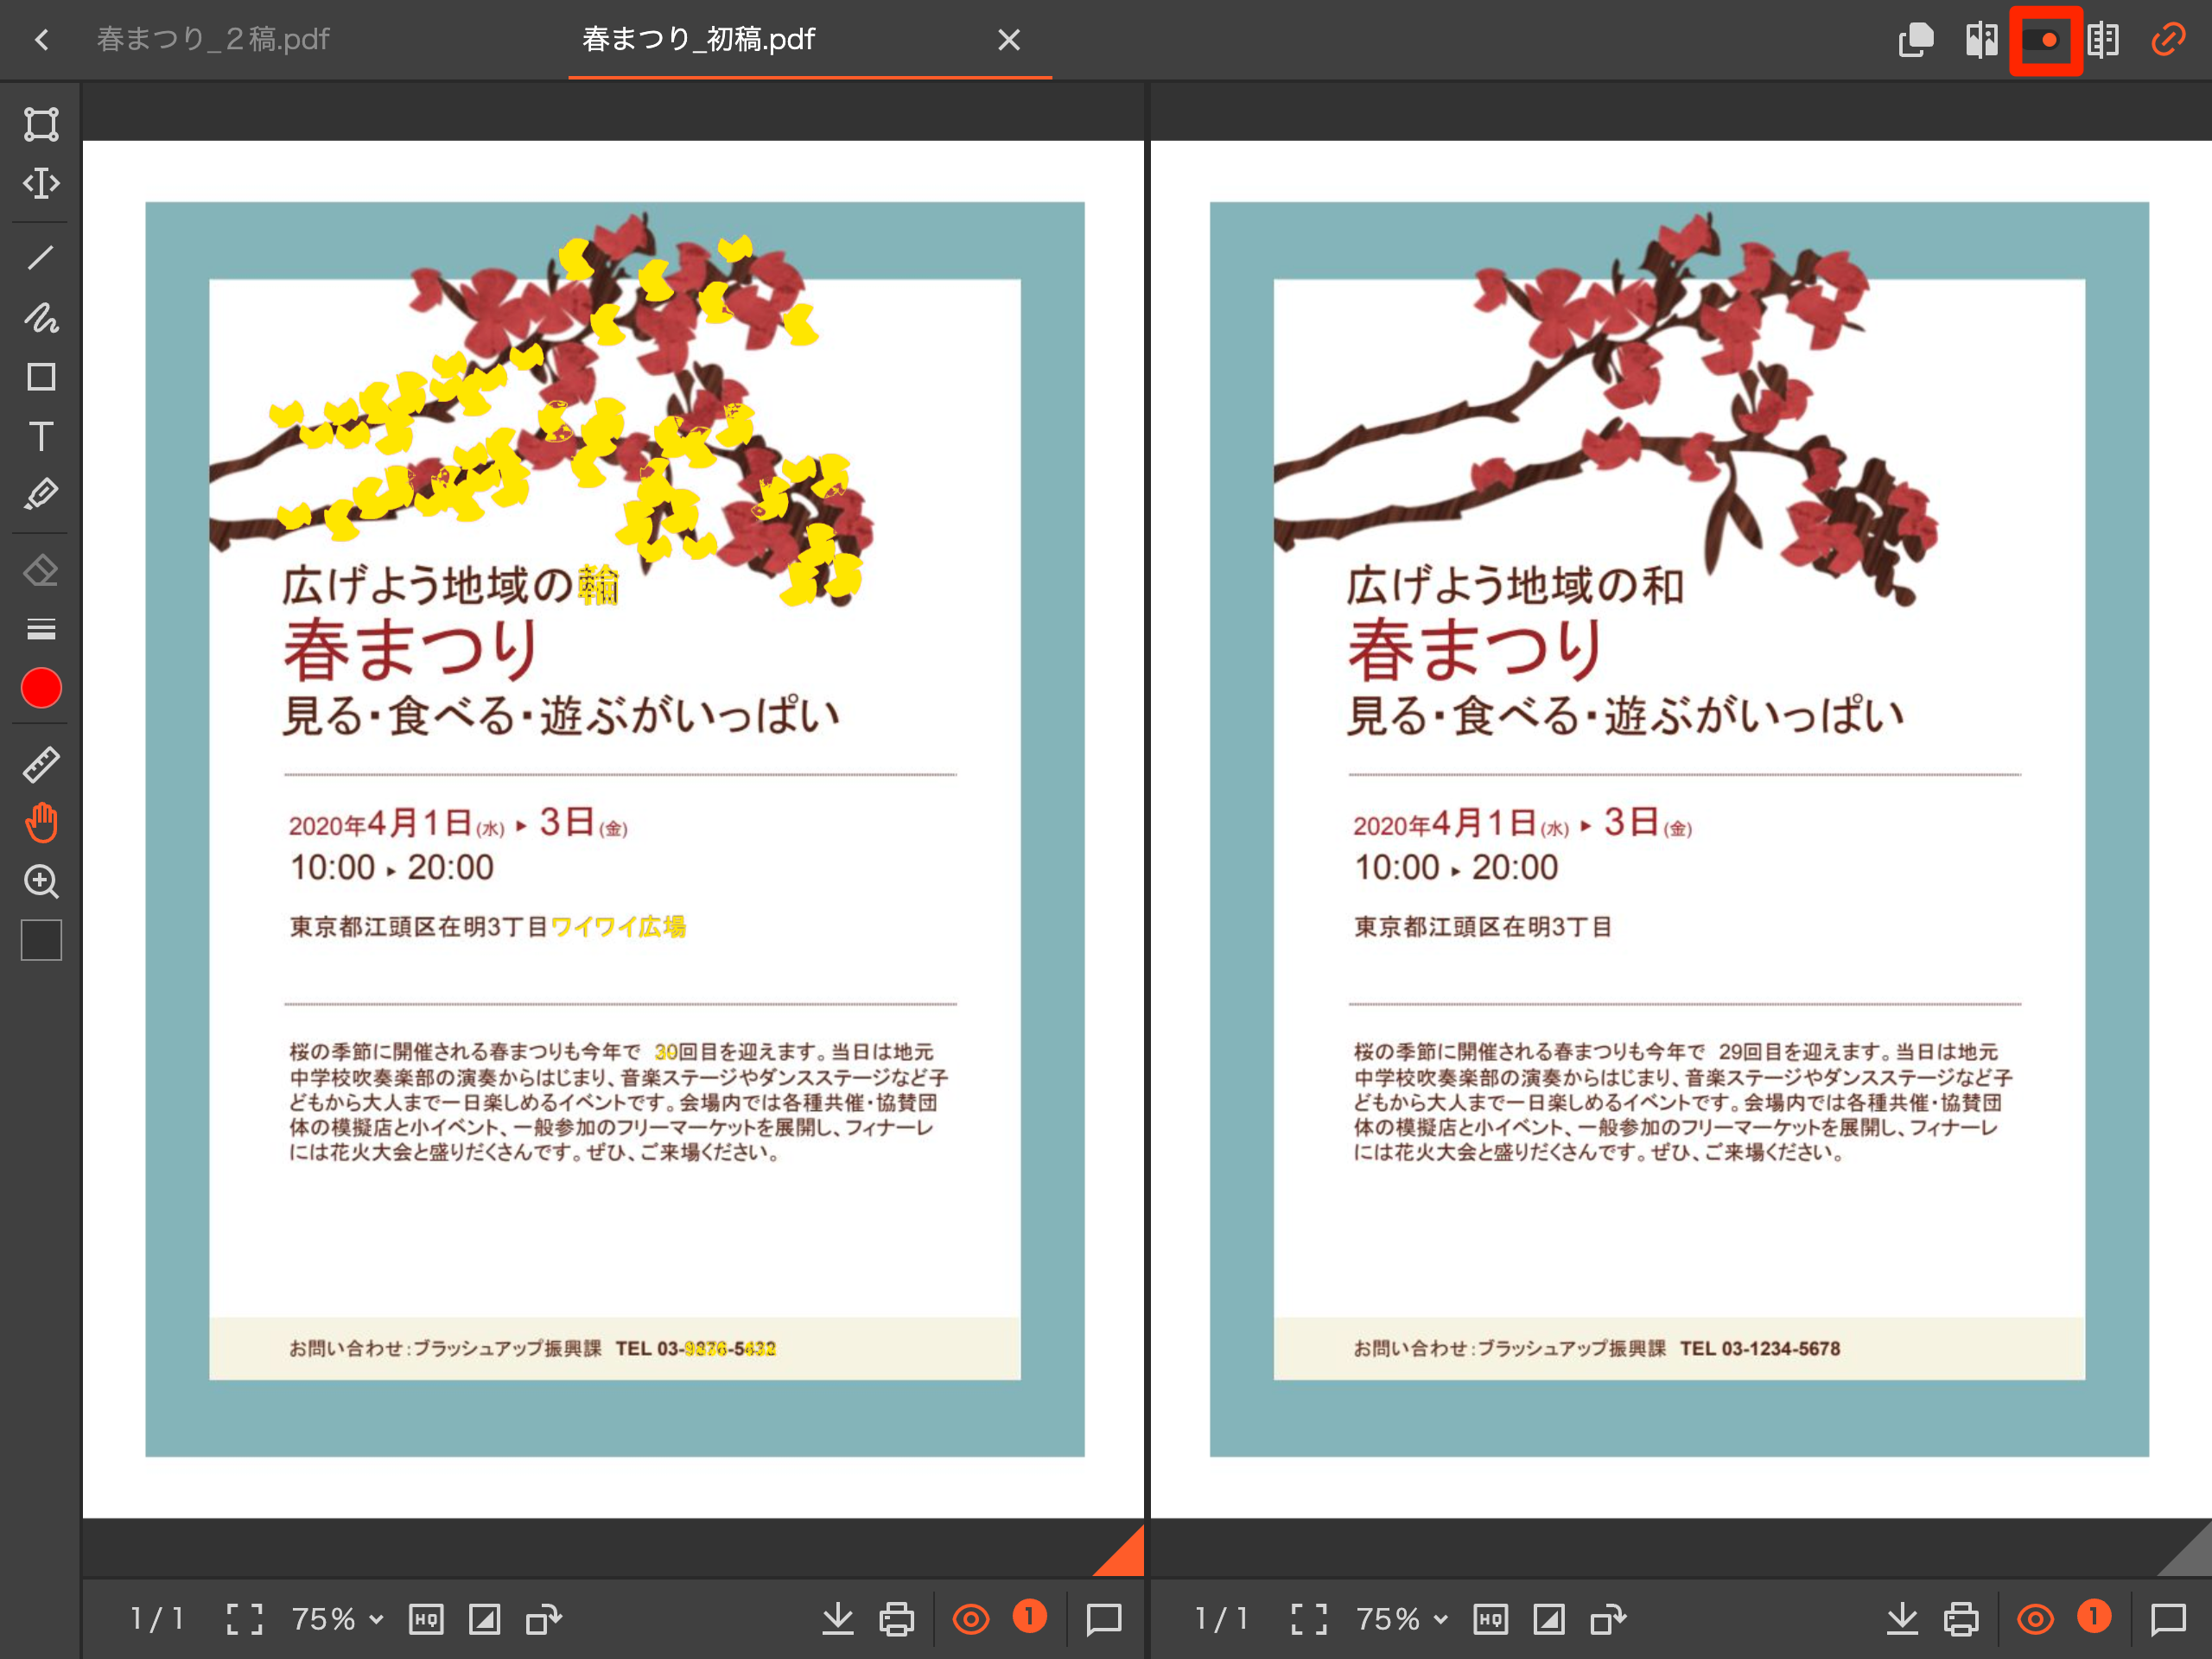This screenshot has width=2212, height=1659.
Task: Select the rectangle shape tool
Action: click(x=41, y=377)
